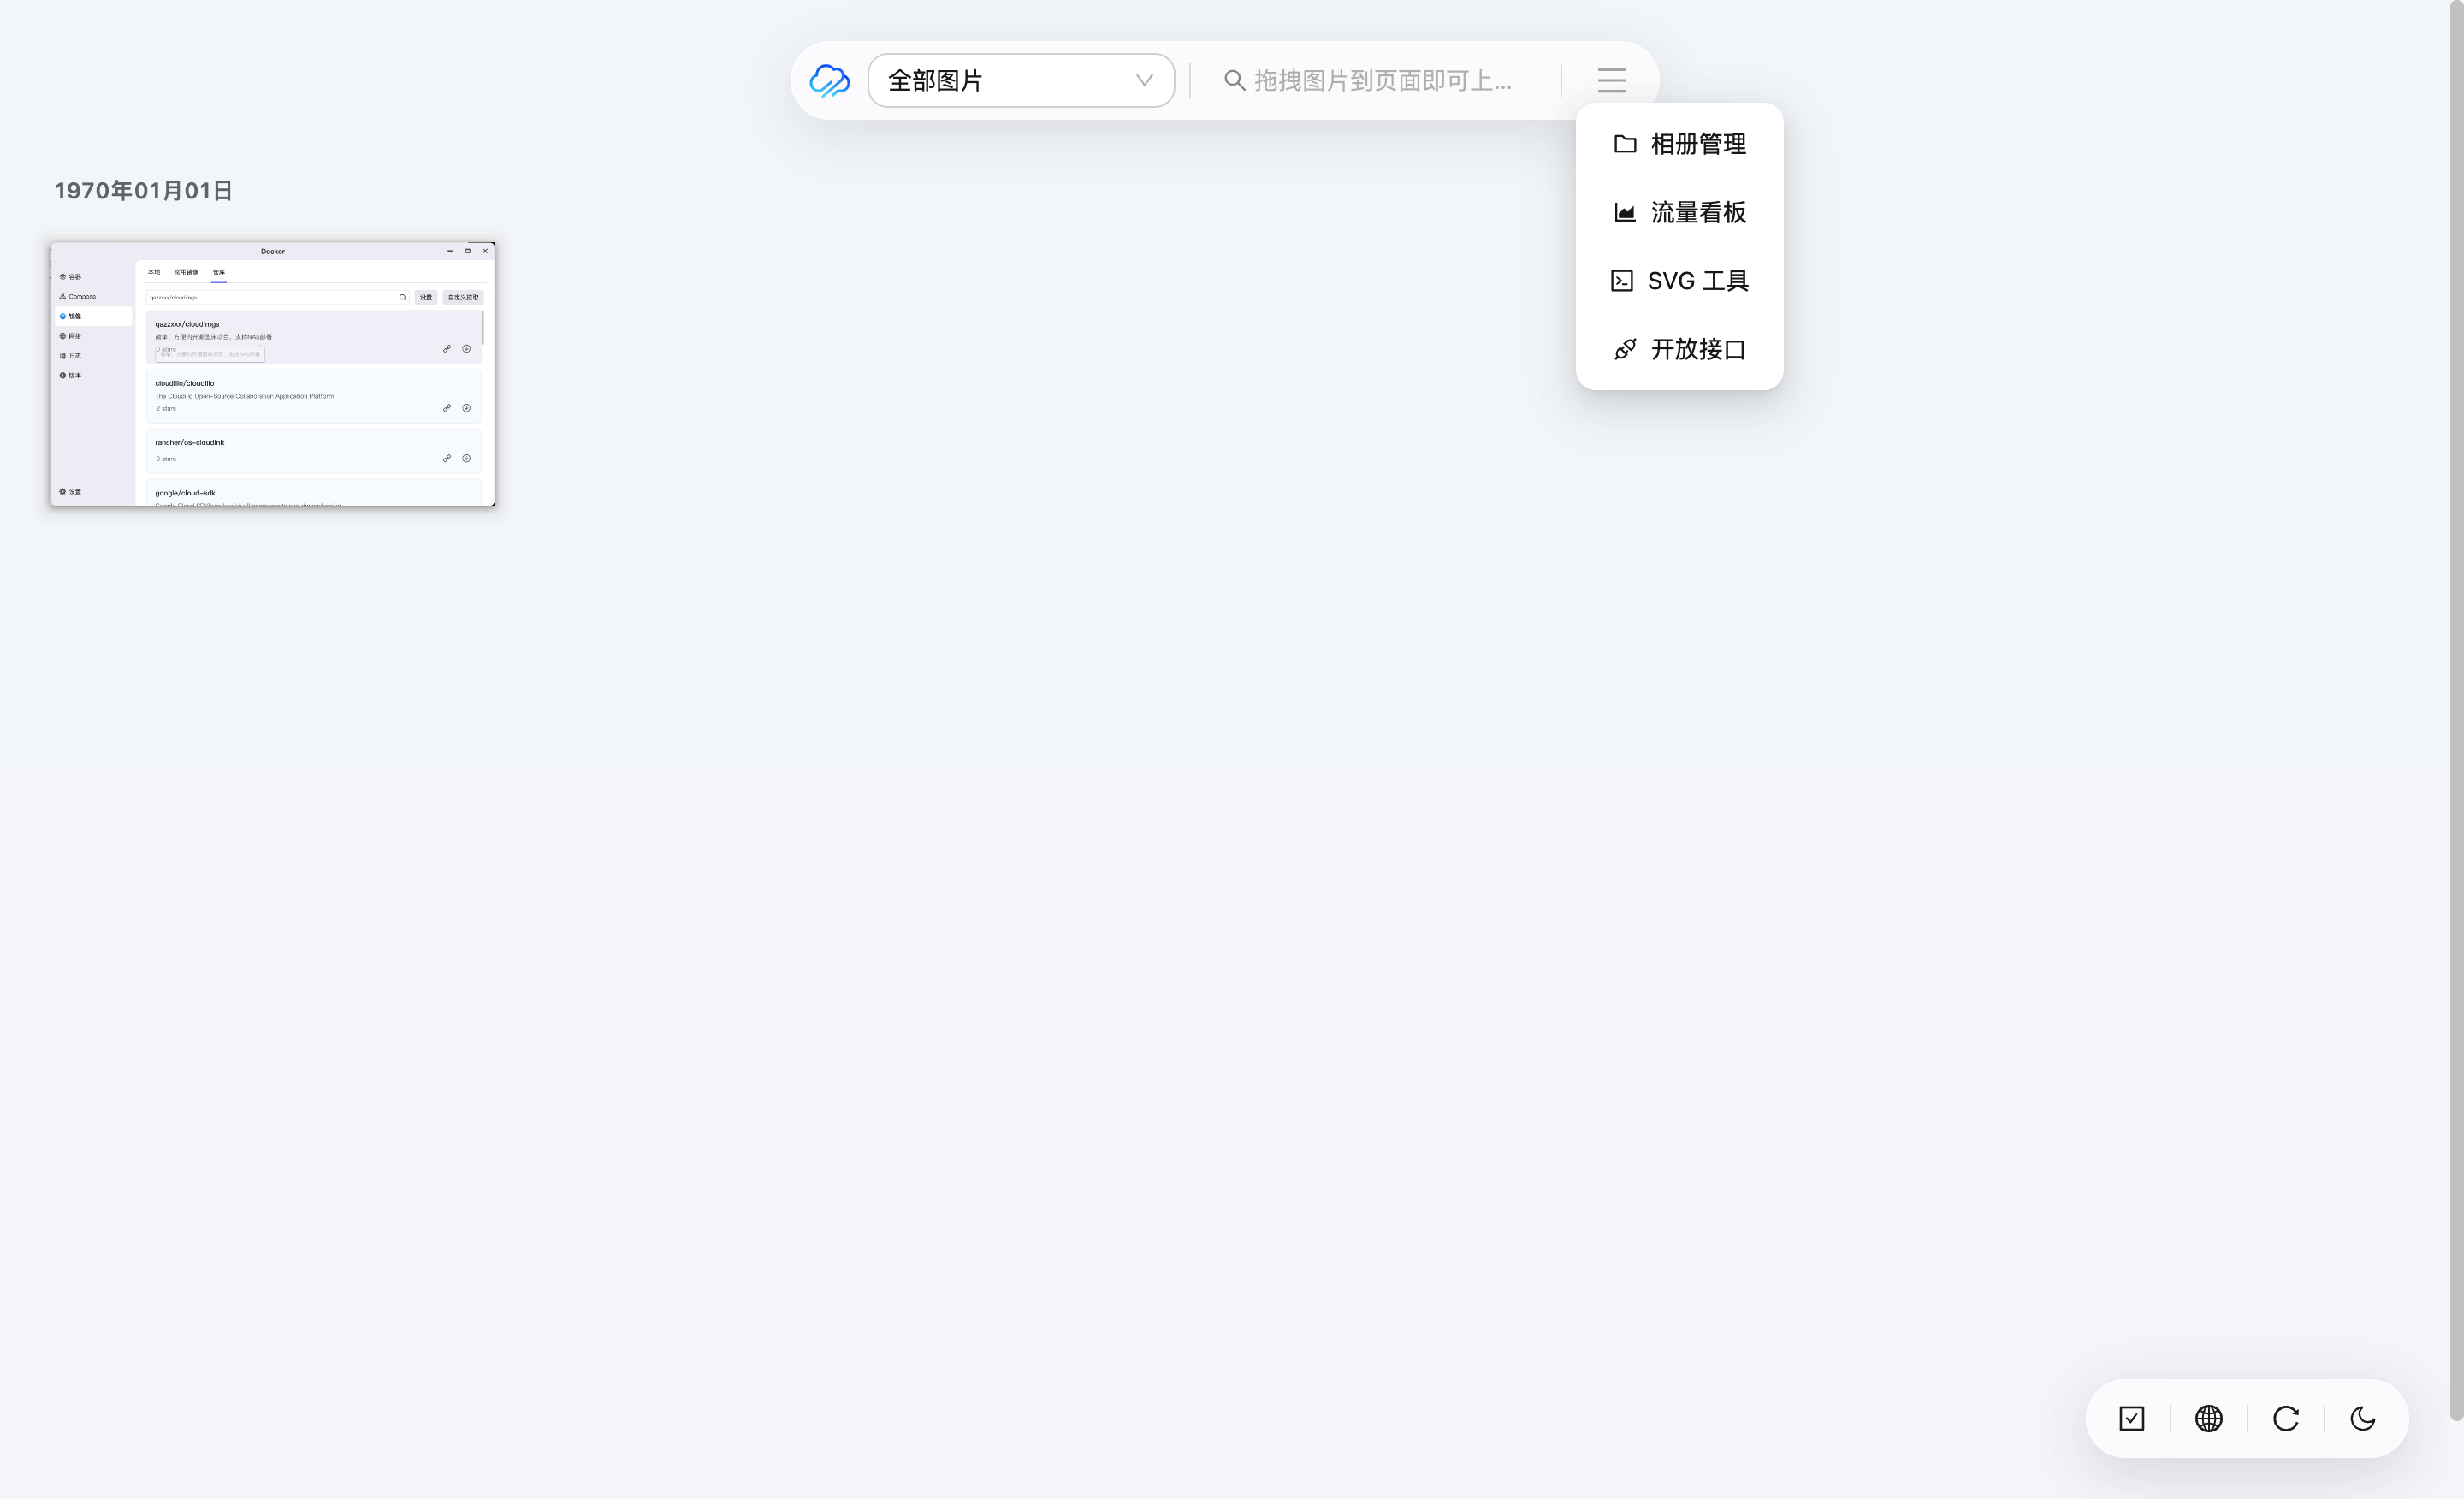2464x1499 pixels.
Task: Refresh the gallery with the refresh icon
Action: point(2286,1419)
